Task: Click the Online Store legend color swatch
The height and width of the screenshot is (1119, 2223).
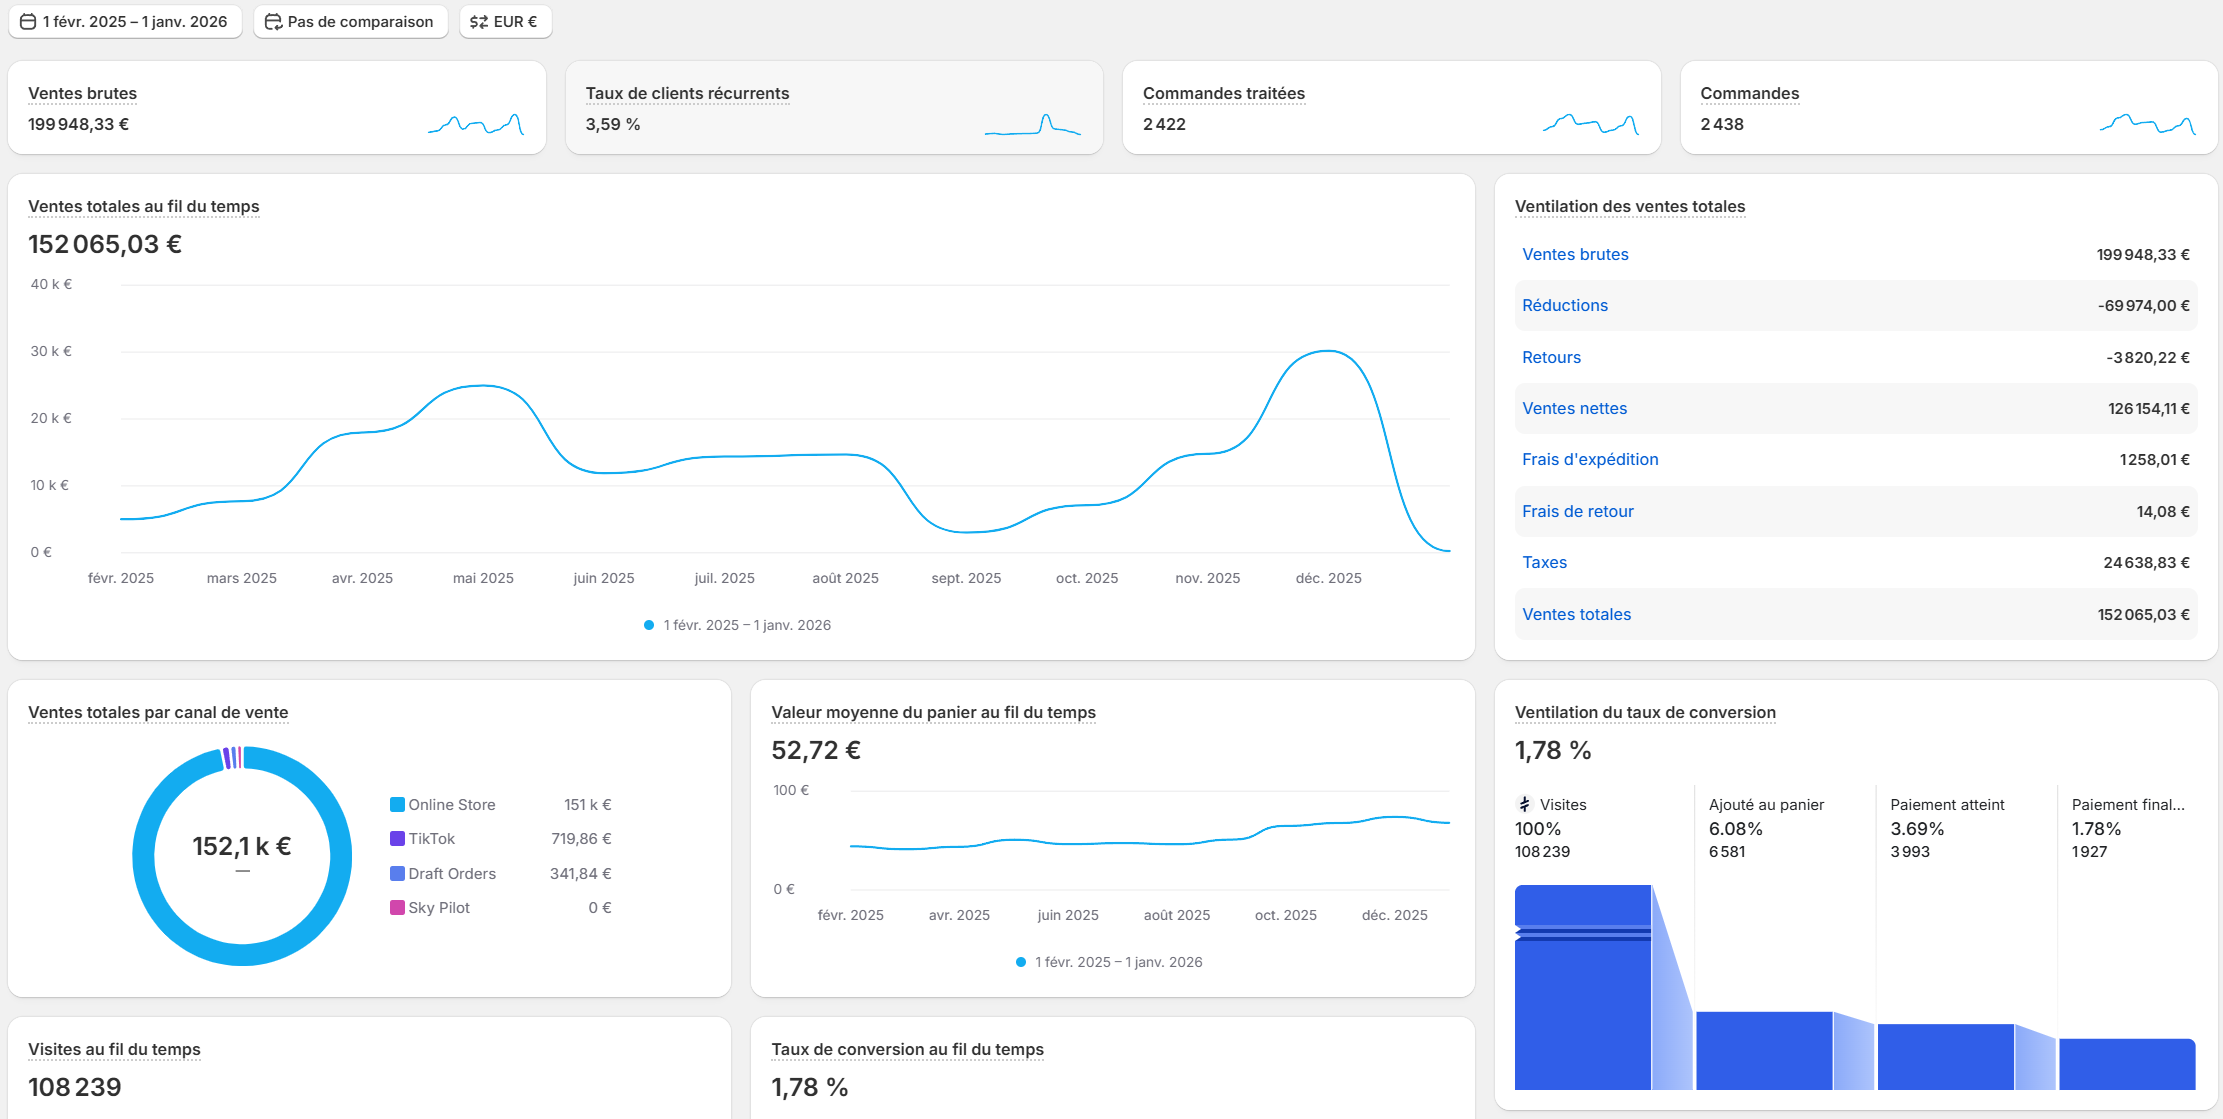Action: pyautogui.click(x=397, y=805)
